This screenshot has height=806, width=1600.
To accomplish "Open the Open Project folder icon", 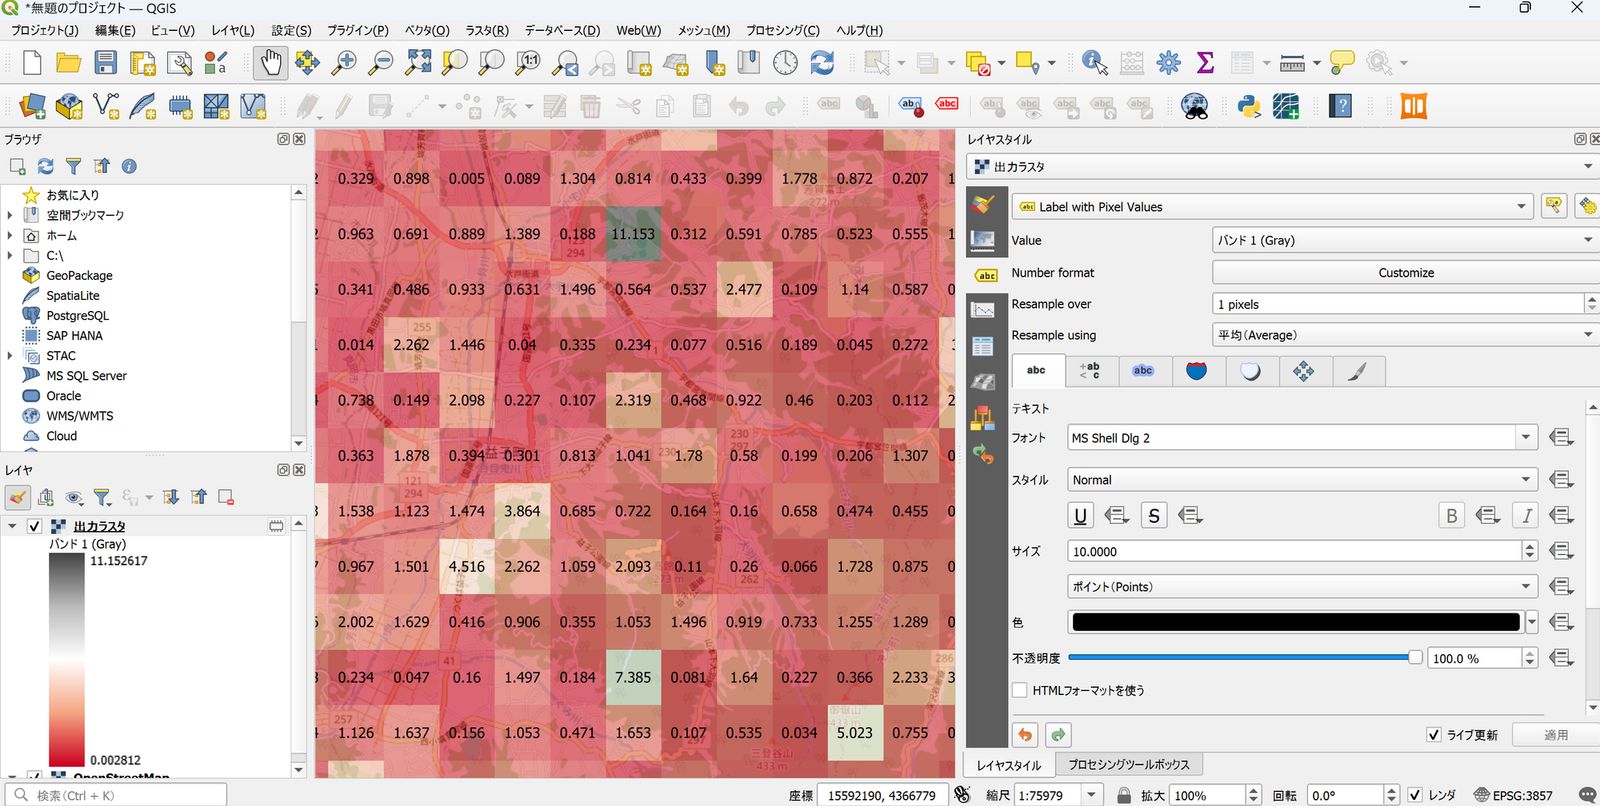I will pos(68,63).
